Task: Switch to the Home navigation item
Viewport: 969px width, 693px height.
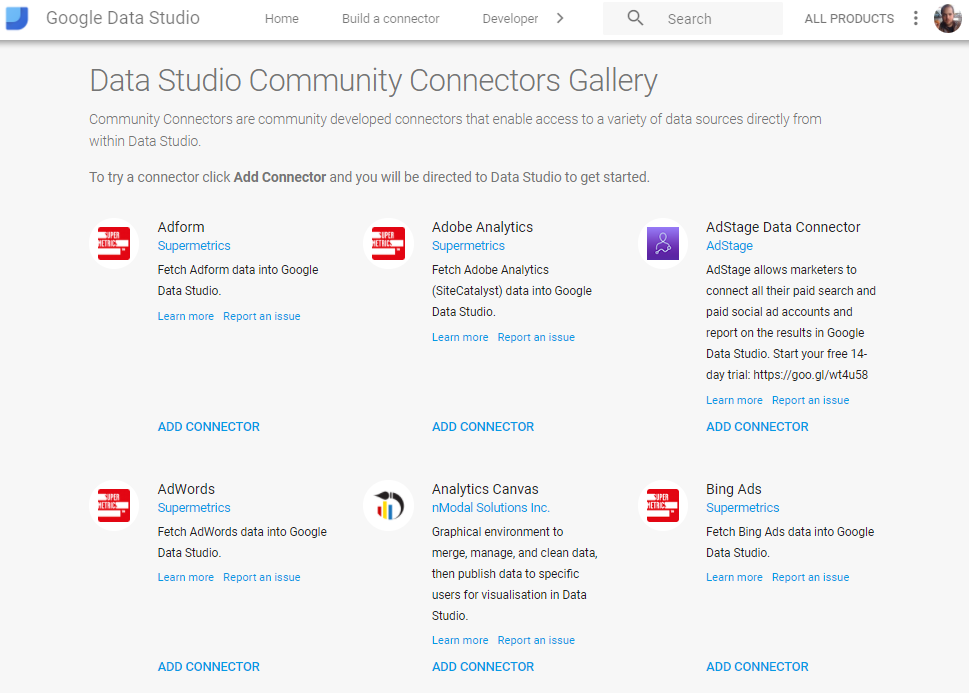Action: point(281,18)
